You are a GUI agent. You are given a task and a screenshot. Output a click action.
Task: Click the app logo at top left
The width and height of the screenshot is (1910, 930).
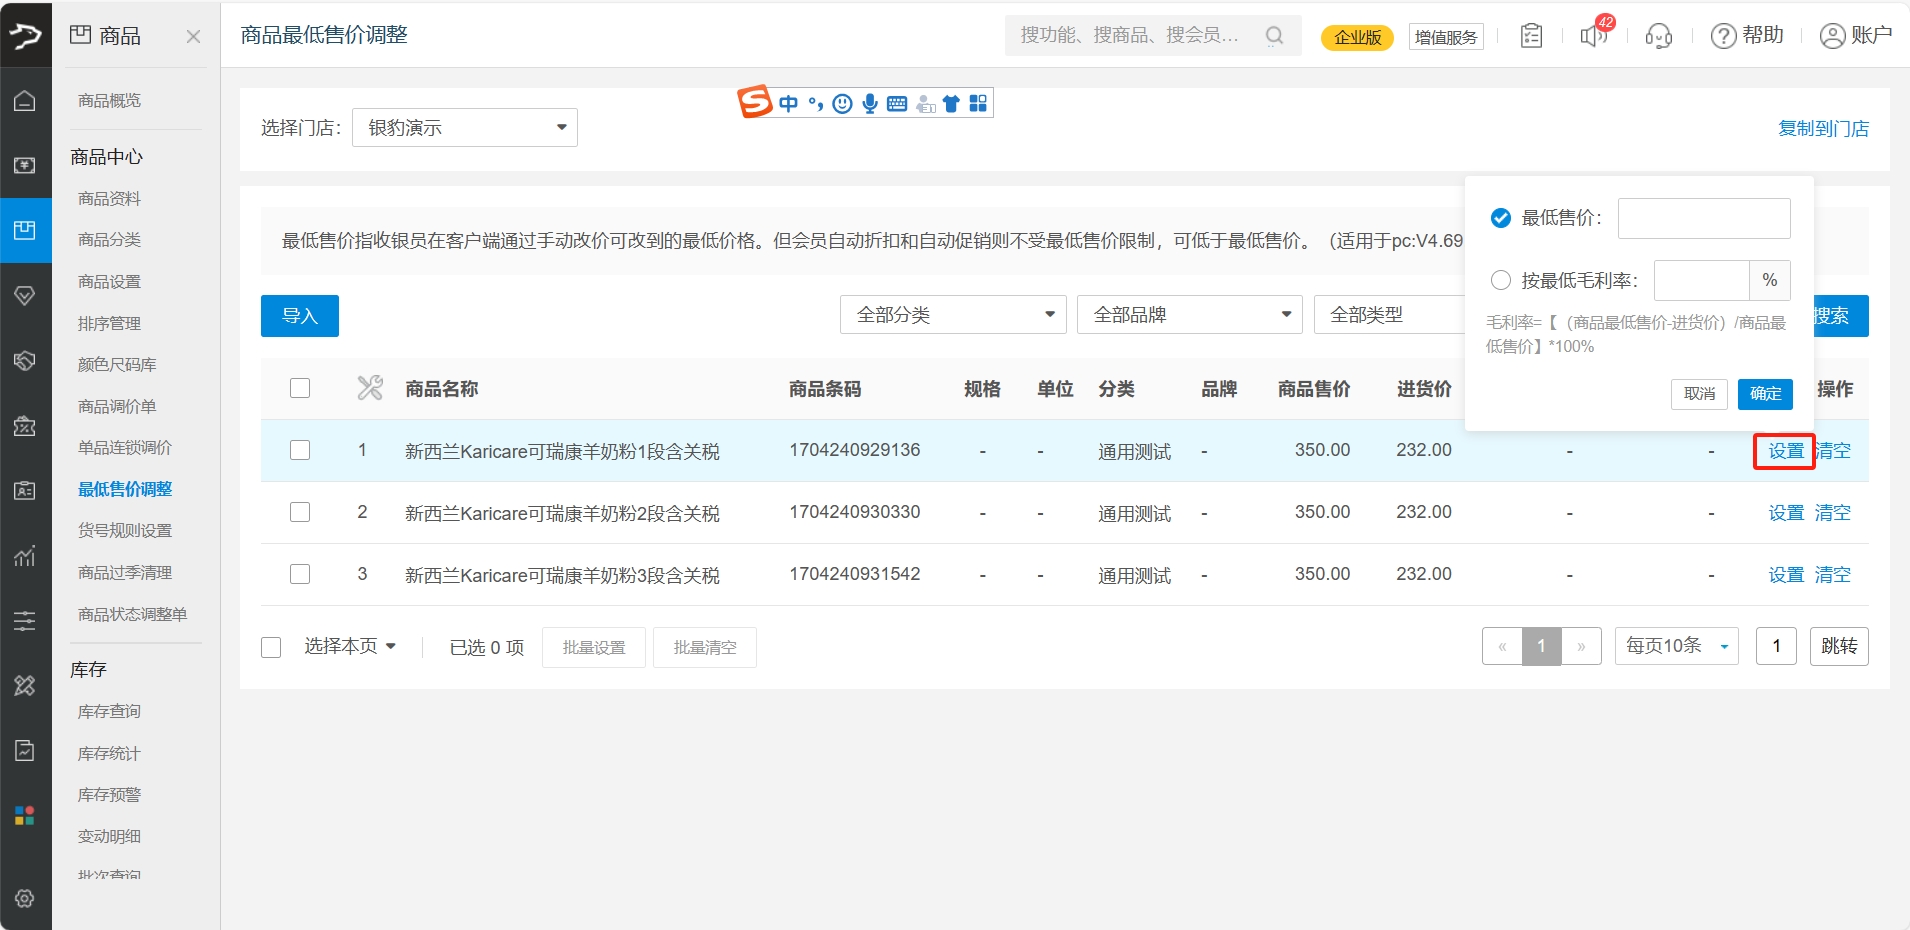tap(25, 36)
